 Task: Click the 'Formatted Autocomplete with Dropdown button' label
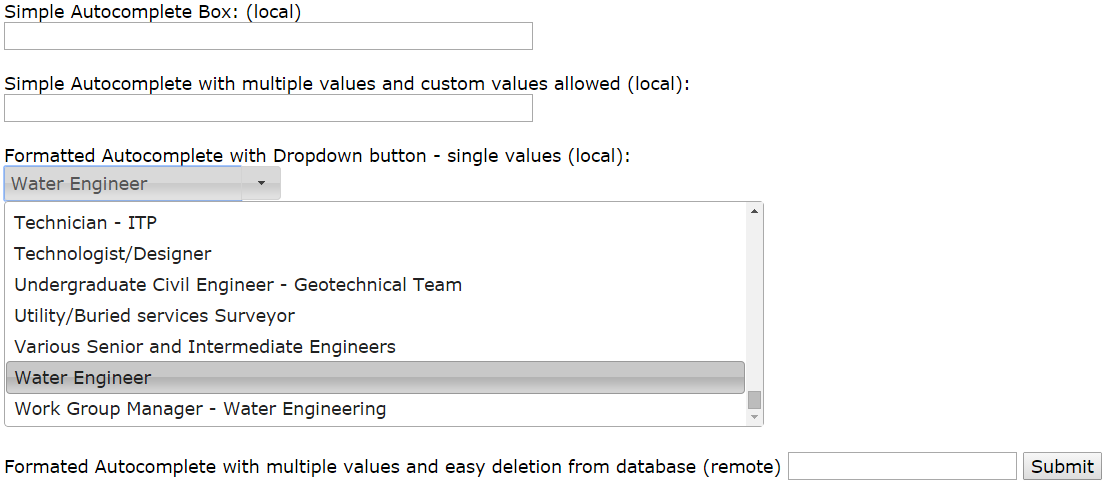(317, 156)
